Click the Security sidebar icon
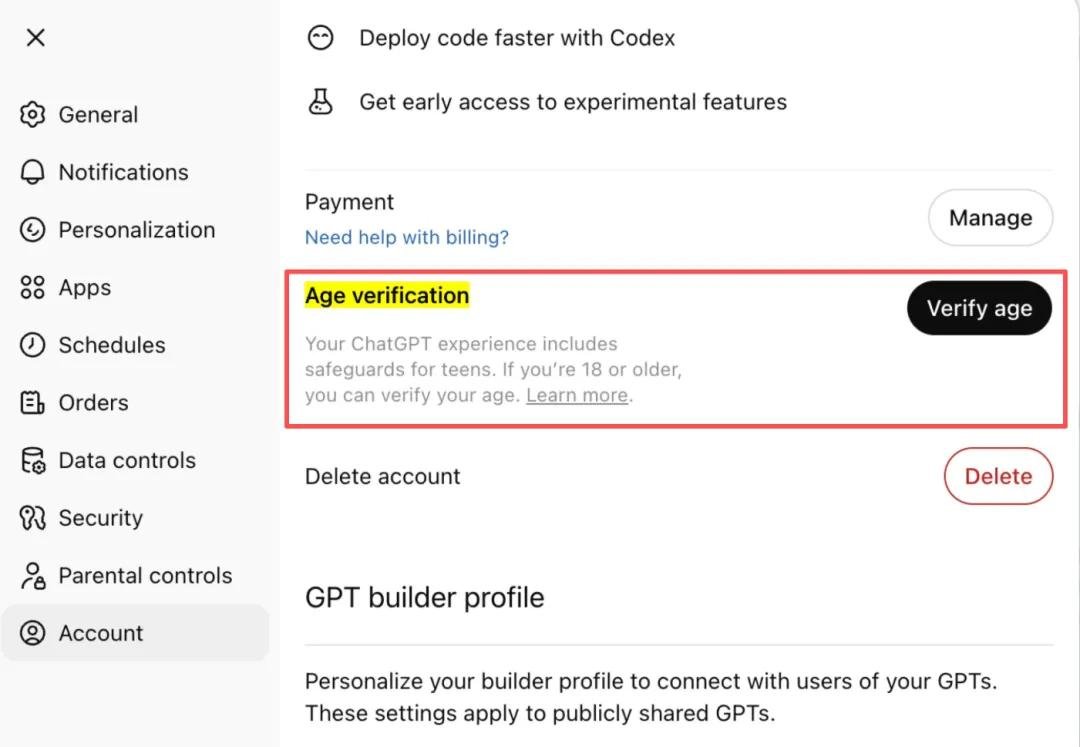This screenshot has width=1080, height=747. tap(33, 518)
